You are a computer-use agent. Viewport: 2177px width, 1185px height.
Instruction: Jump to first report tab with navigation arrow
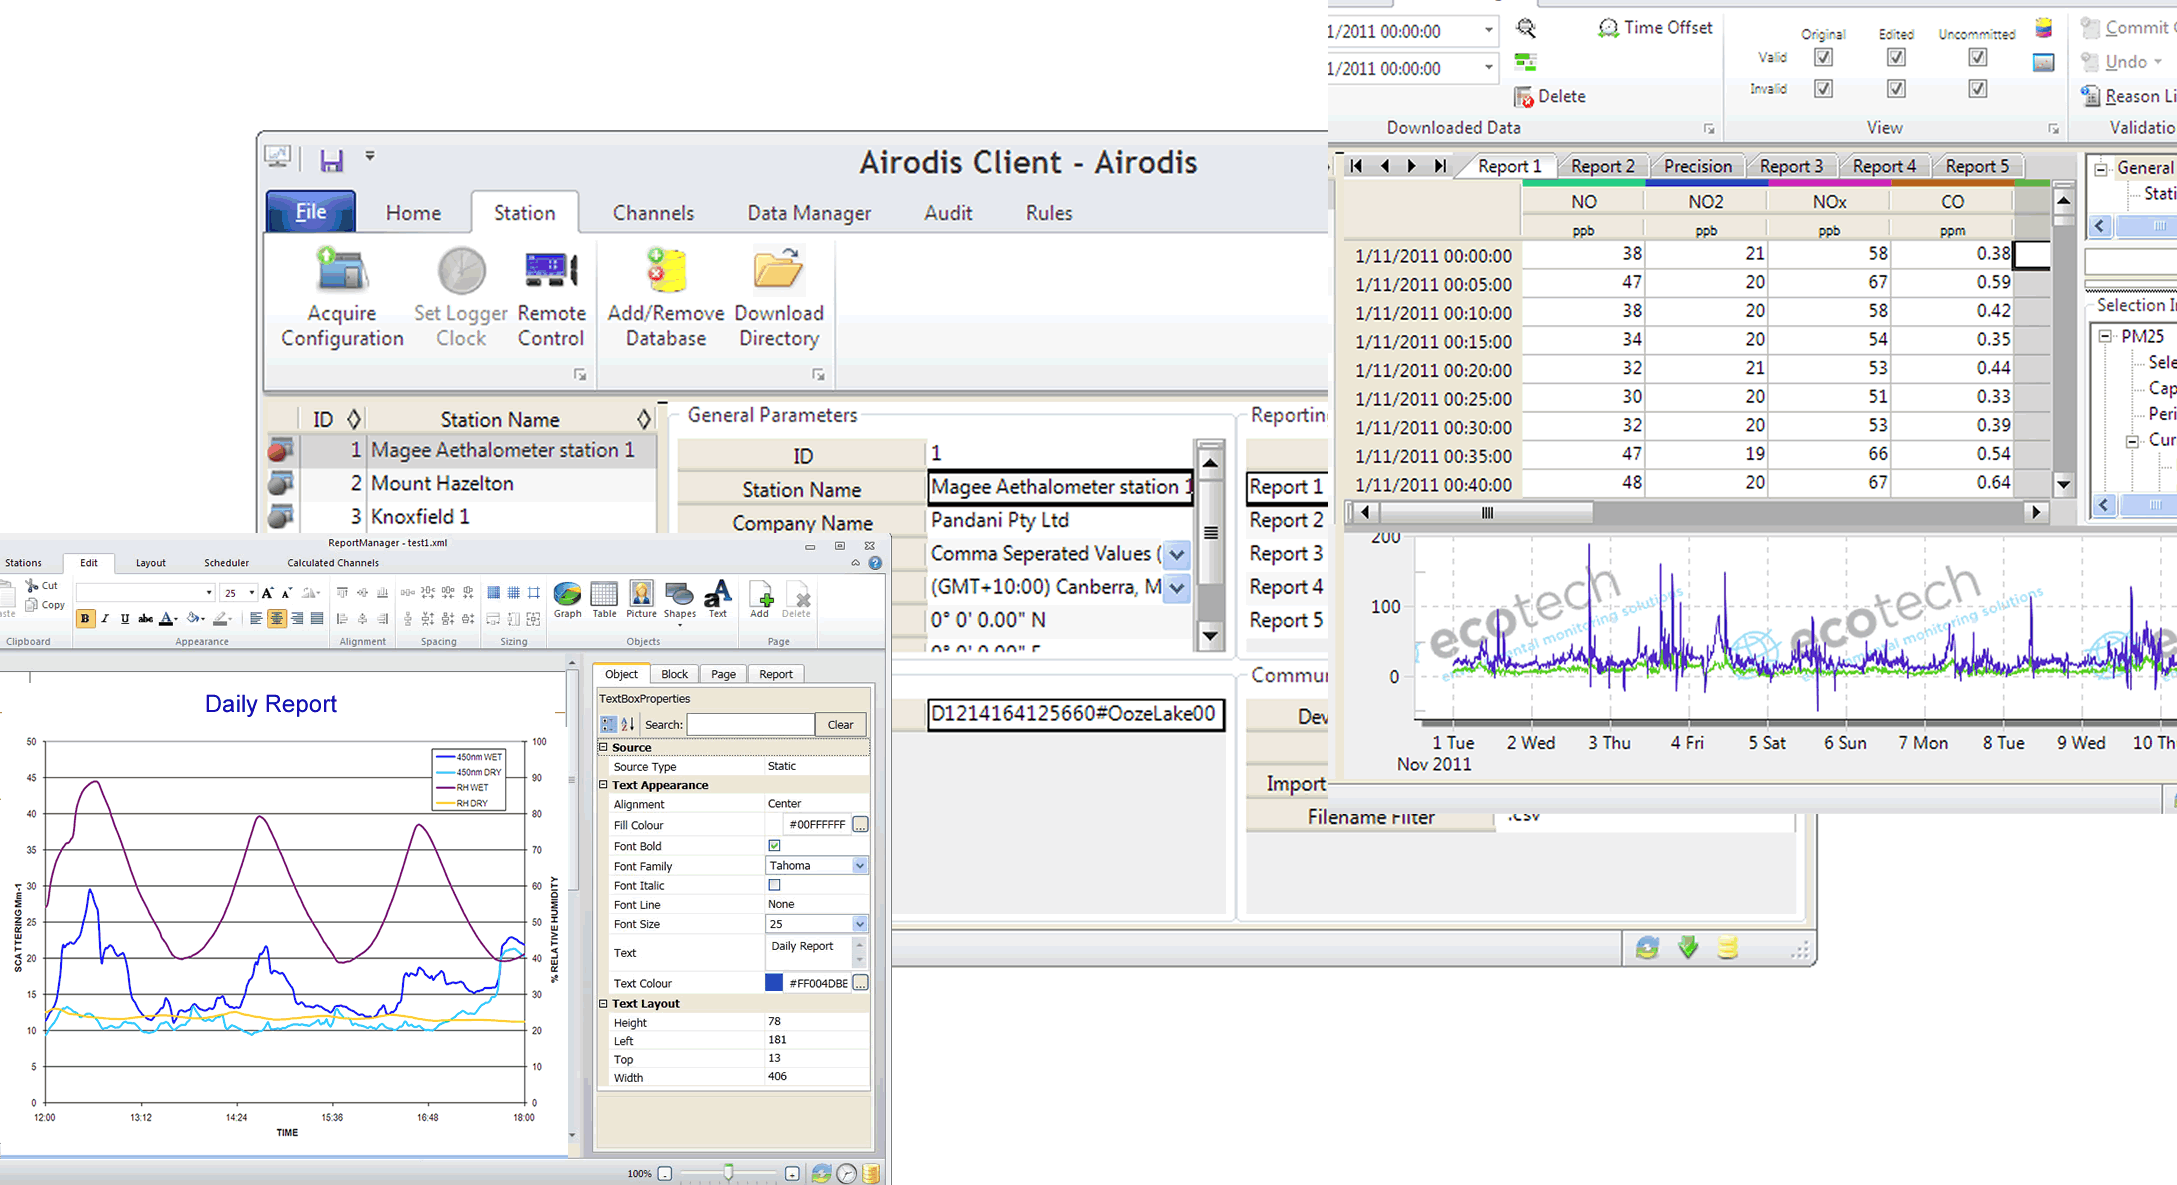coord(1356,166)
